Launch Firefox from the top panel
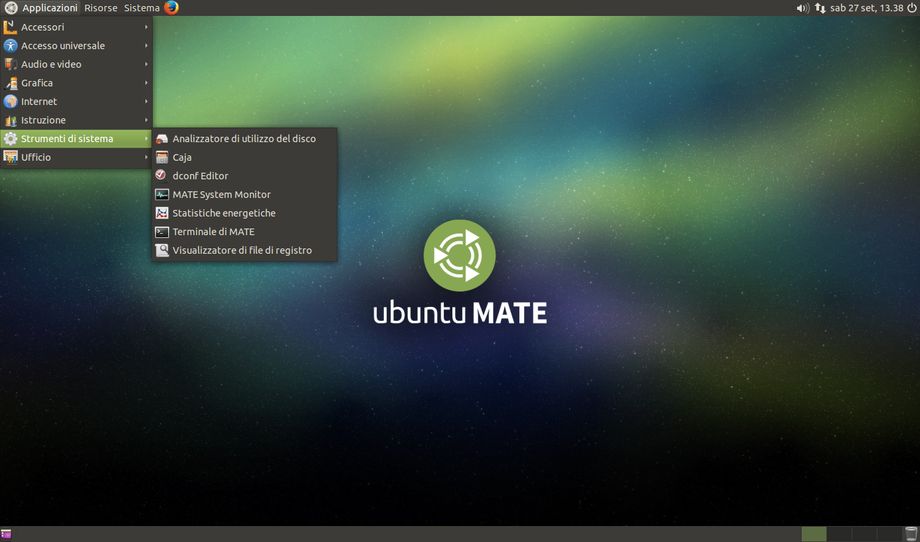Image resolution: width=920 pixels, height=542 pixels. click(x=172, y=8)
